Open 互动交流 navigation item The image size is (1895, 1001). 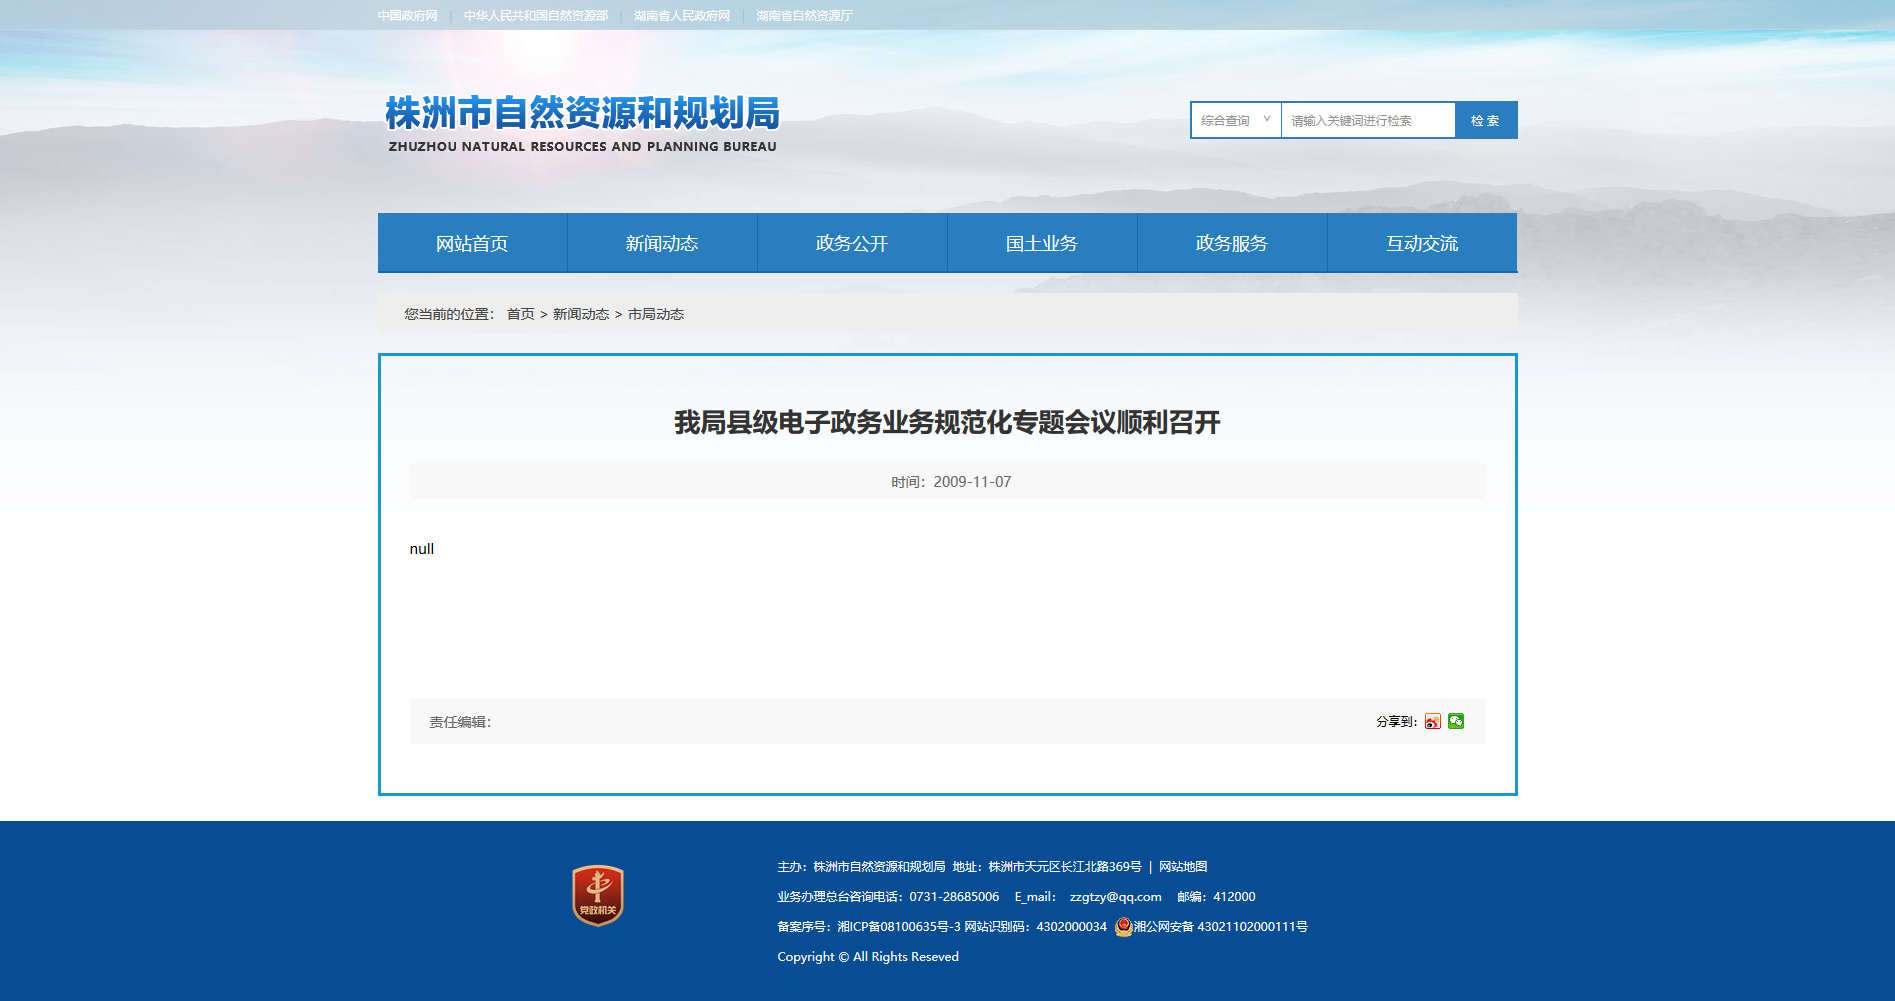(x=1422, y=243)
